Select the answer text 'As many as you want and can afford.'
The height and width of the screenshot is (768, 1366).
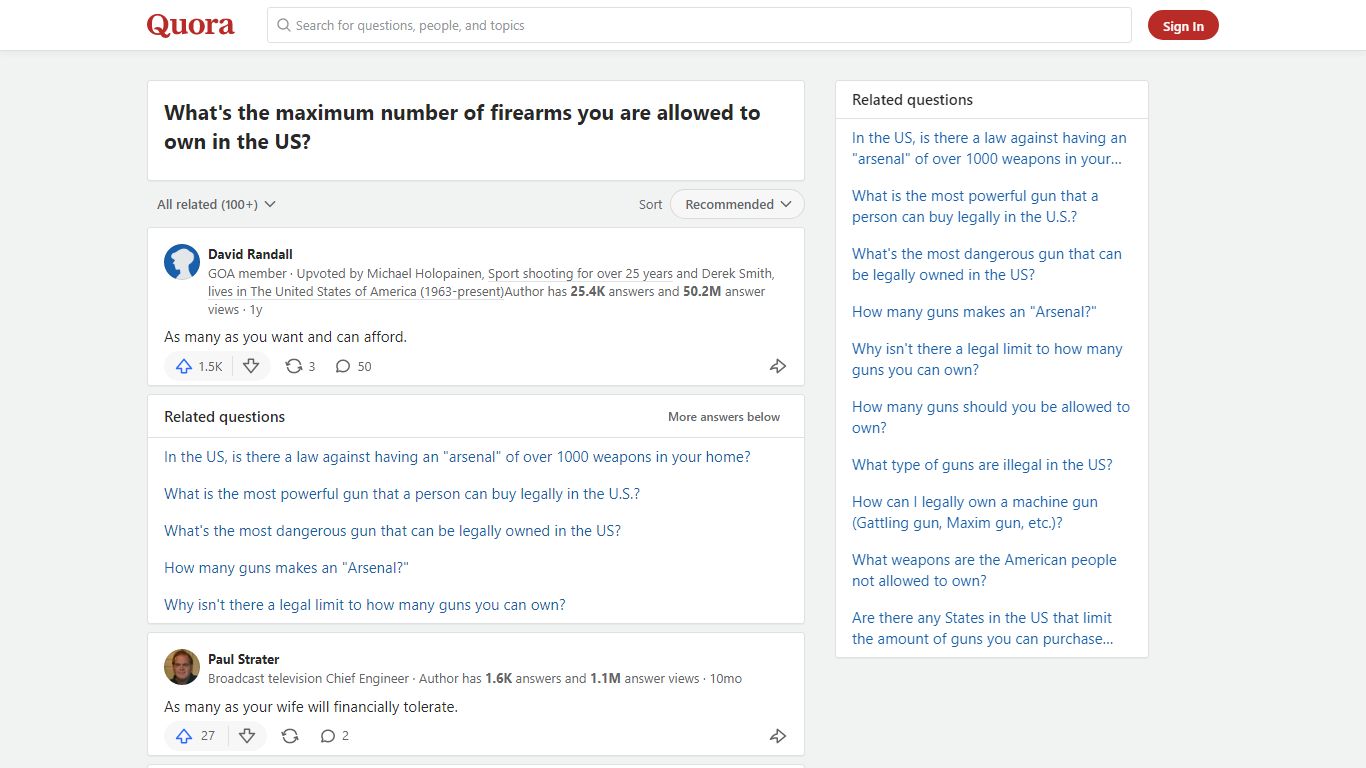286,337
